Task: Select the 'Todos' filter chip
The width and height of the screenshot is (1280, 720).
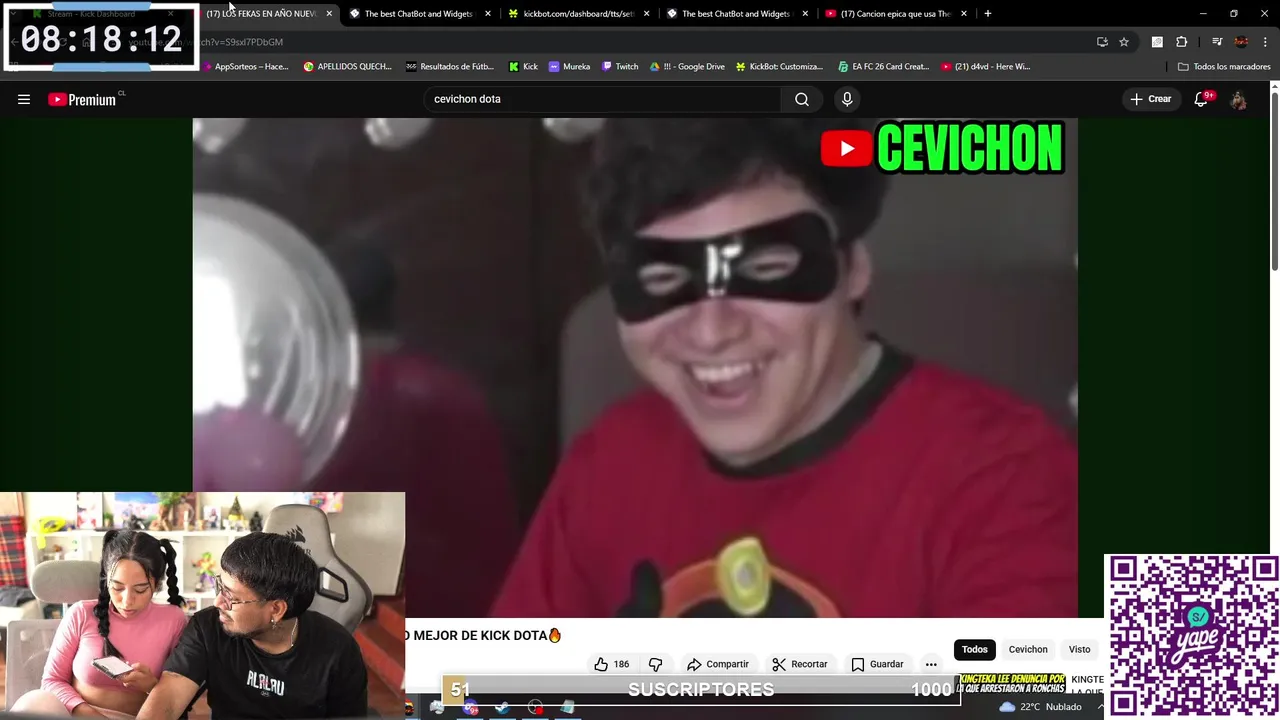Action: point(974,649)
